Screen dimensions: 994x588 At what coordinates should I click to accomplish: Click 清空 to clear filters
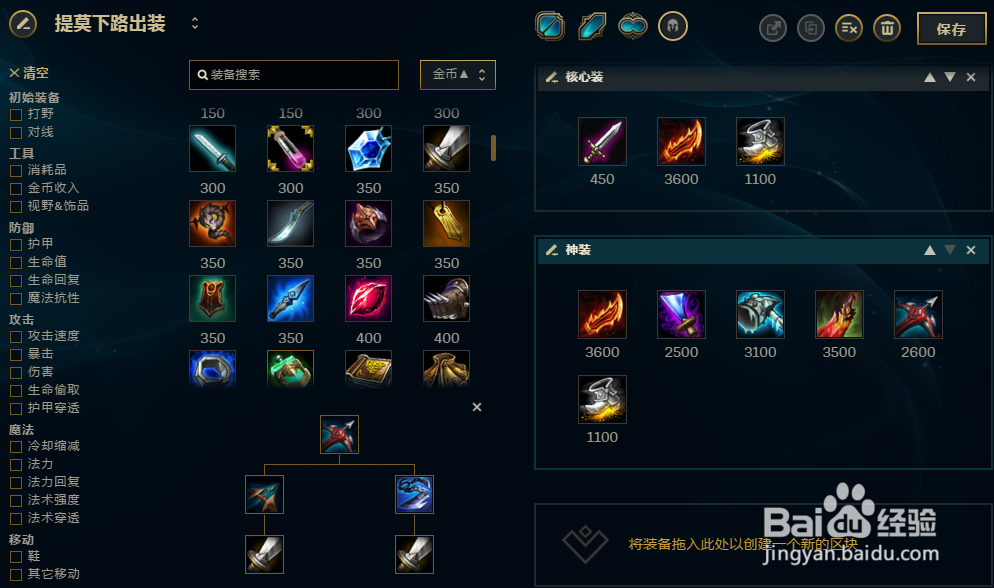coord(29,73)
